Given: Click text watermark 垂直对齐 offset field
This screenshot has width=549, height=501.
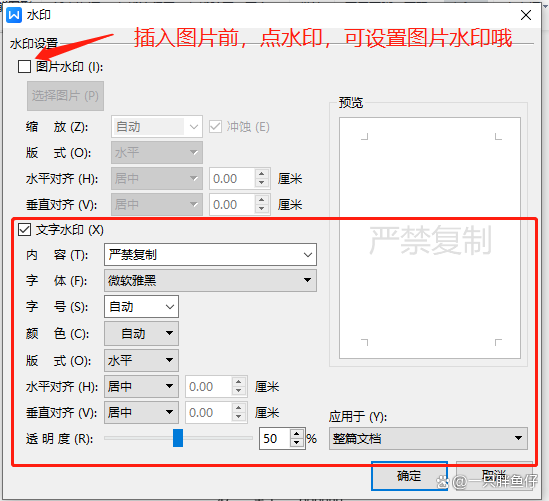Looking at the screenshot, I should coord(209,412).
